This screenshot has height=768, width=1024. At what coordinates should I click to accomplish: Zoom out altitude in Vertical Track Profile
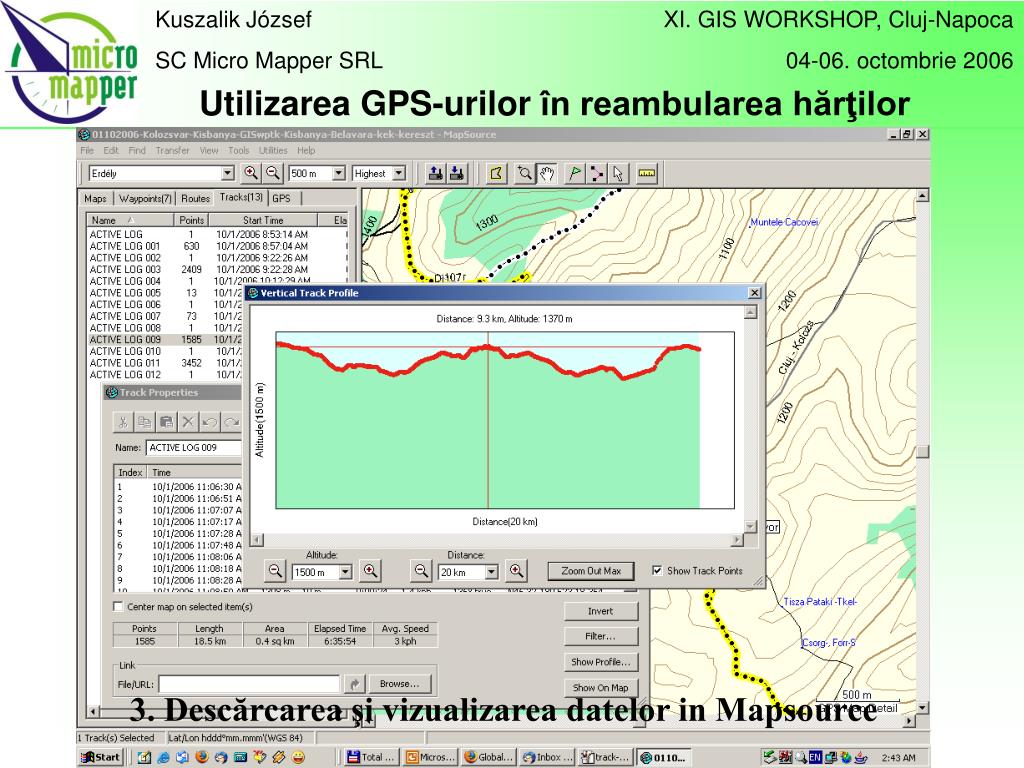275,571
